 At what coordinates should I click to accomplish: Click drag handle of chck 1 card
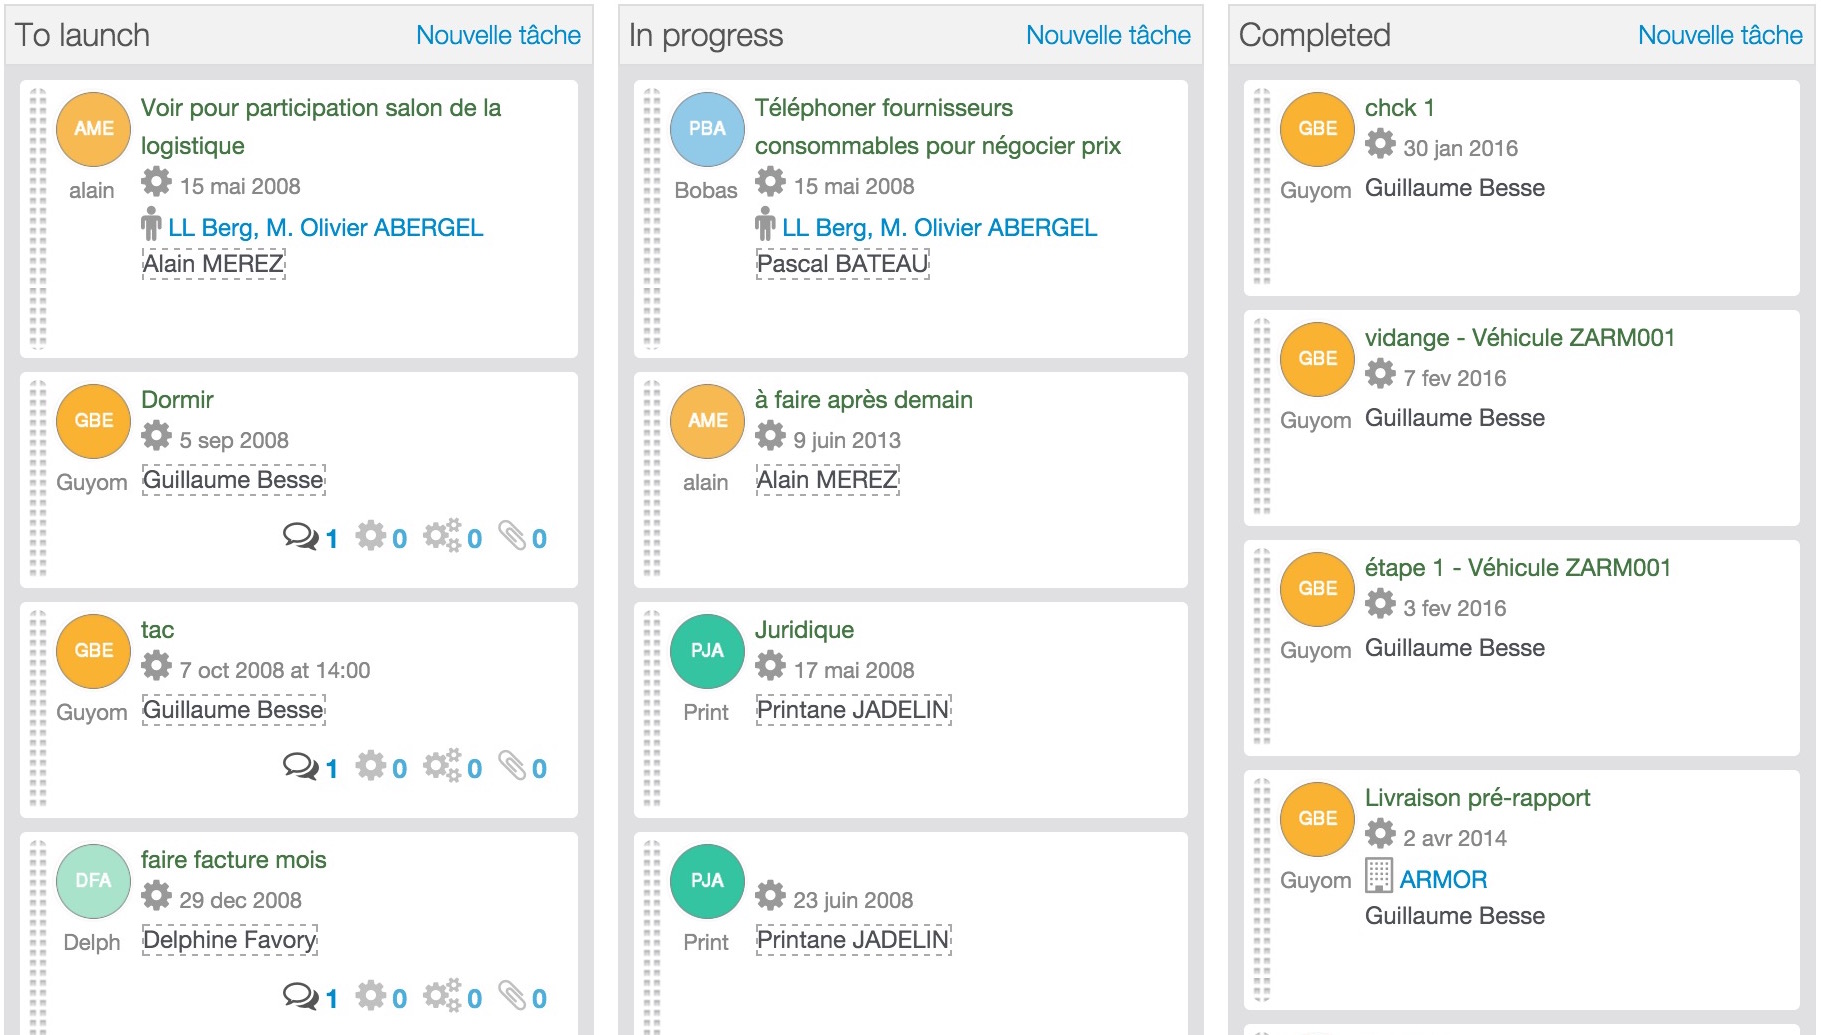click(1262, 188)
